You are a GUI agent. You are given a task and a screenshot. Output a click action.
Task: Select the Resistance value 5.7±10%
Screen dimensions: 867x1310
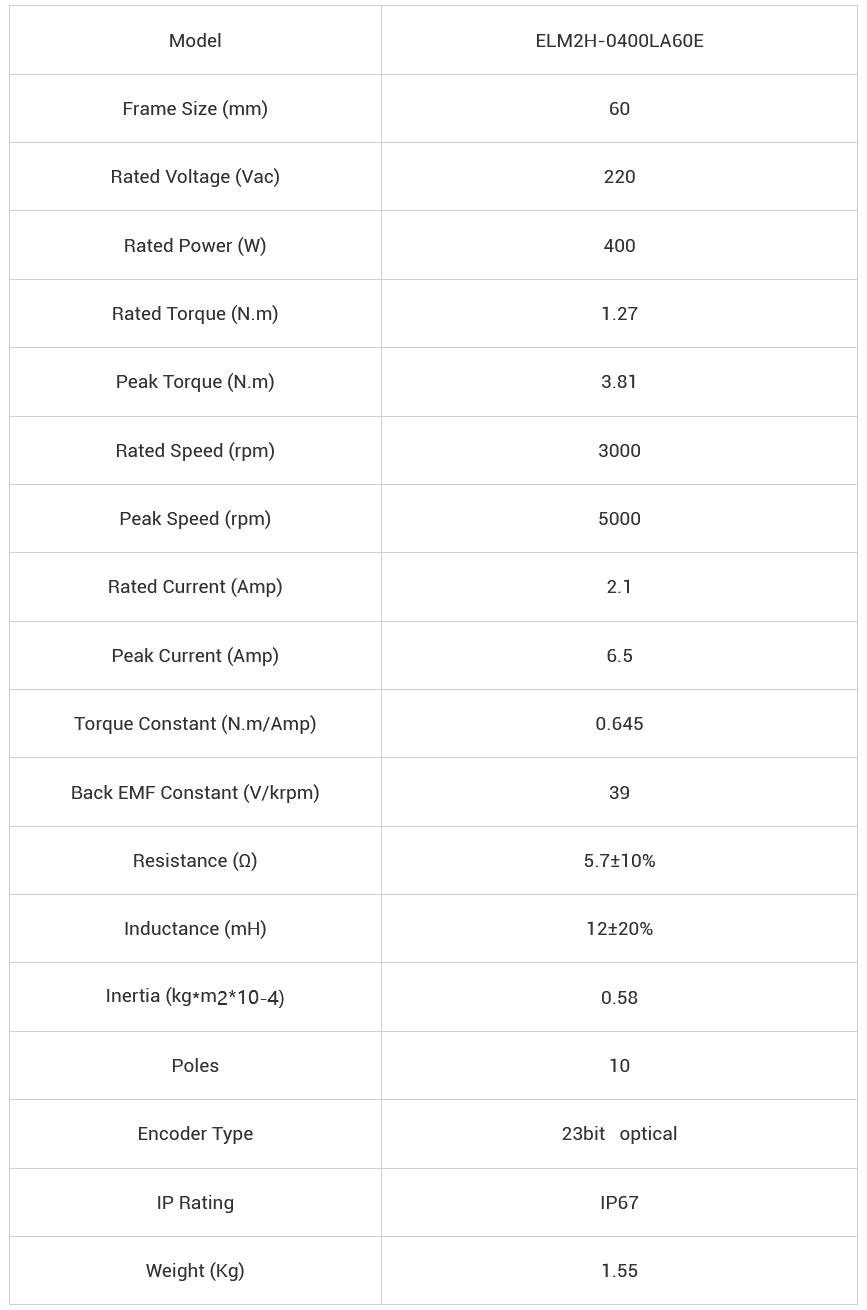point(619,861)
